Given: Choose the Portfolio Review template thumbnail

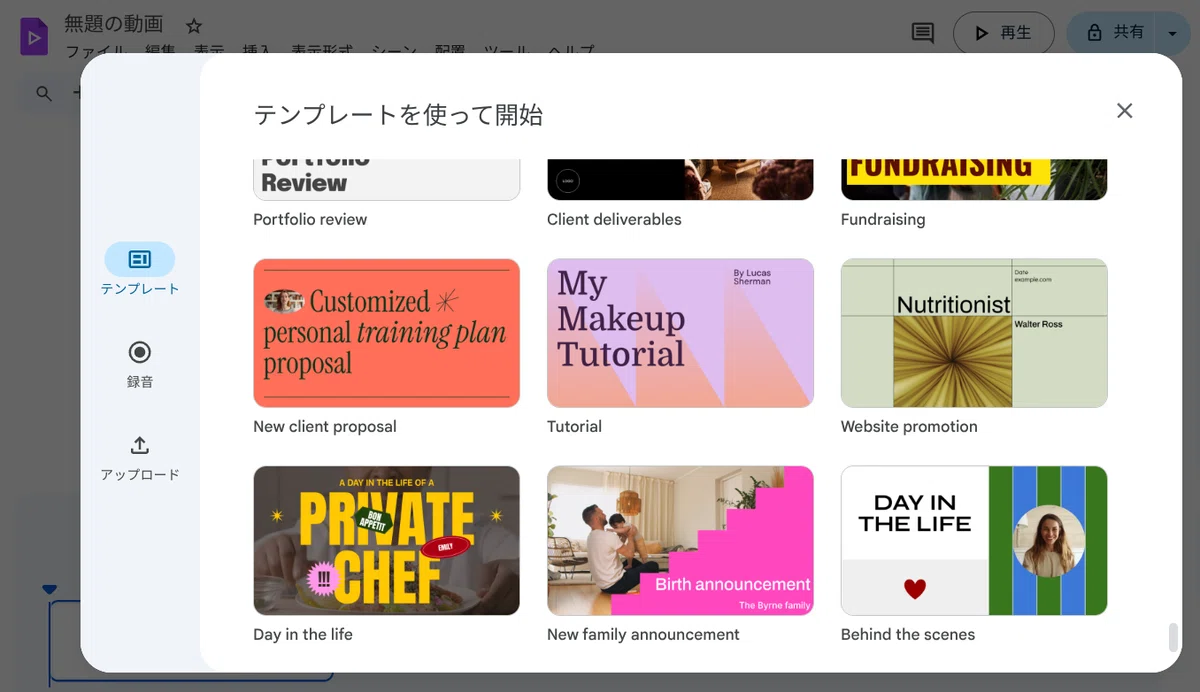Looking at the screenshot, I should point(387,180).
